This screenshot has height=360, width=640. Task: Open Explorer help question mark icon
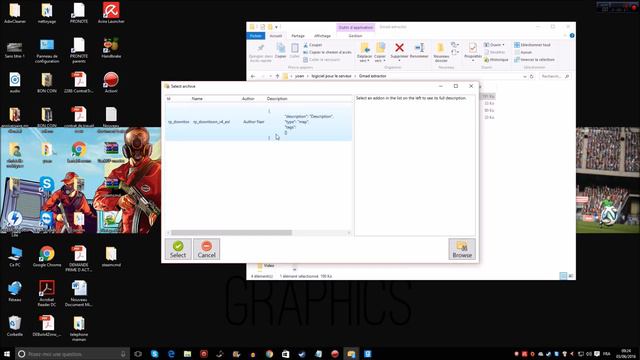(x=572, y=36)
